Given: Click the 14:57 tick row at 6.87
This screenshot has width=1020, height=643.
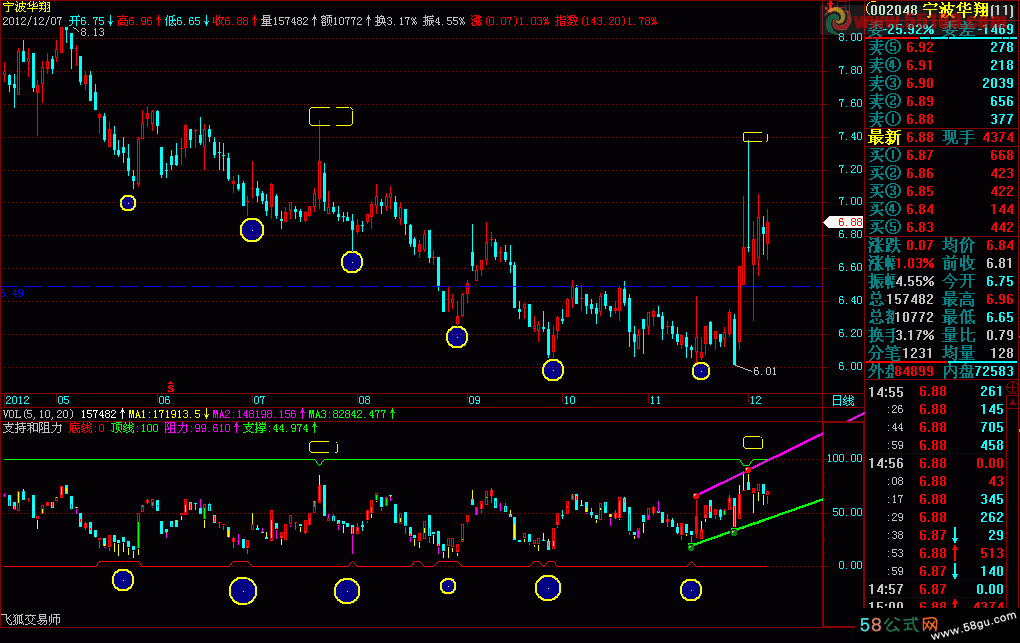Looking at the screenshot, I should 936,590.
